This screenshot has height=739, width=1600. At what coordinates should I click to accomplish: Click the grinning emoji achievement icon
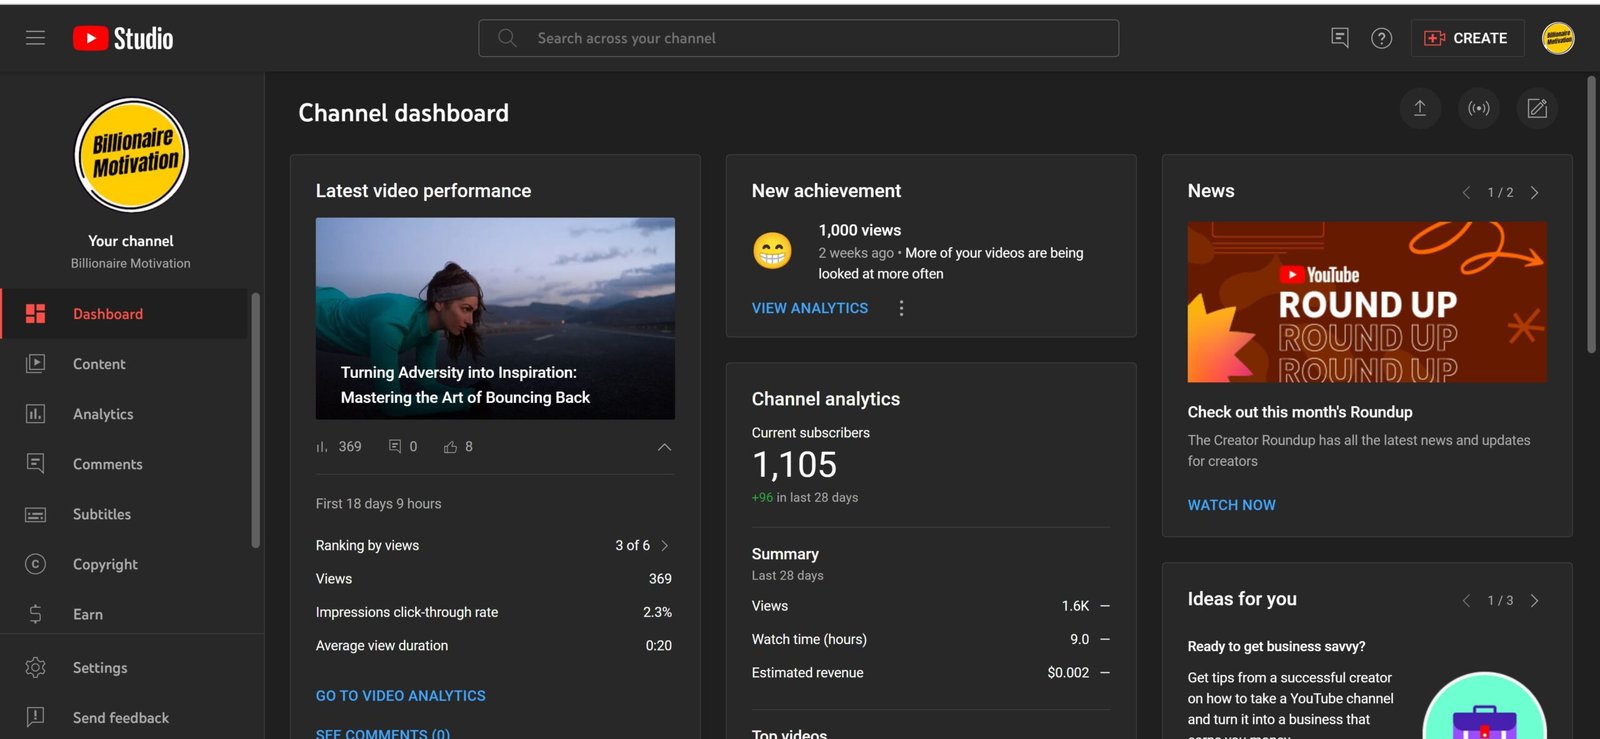tap(772, 251)
